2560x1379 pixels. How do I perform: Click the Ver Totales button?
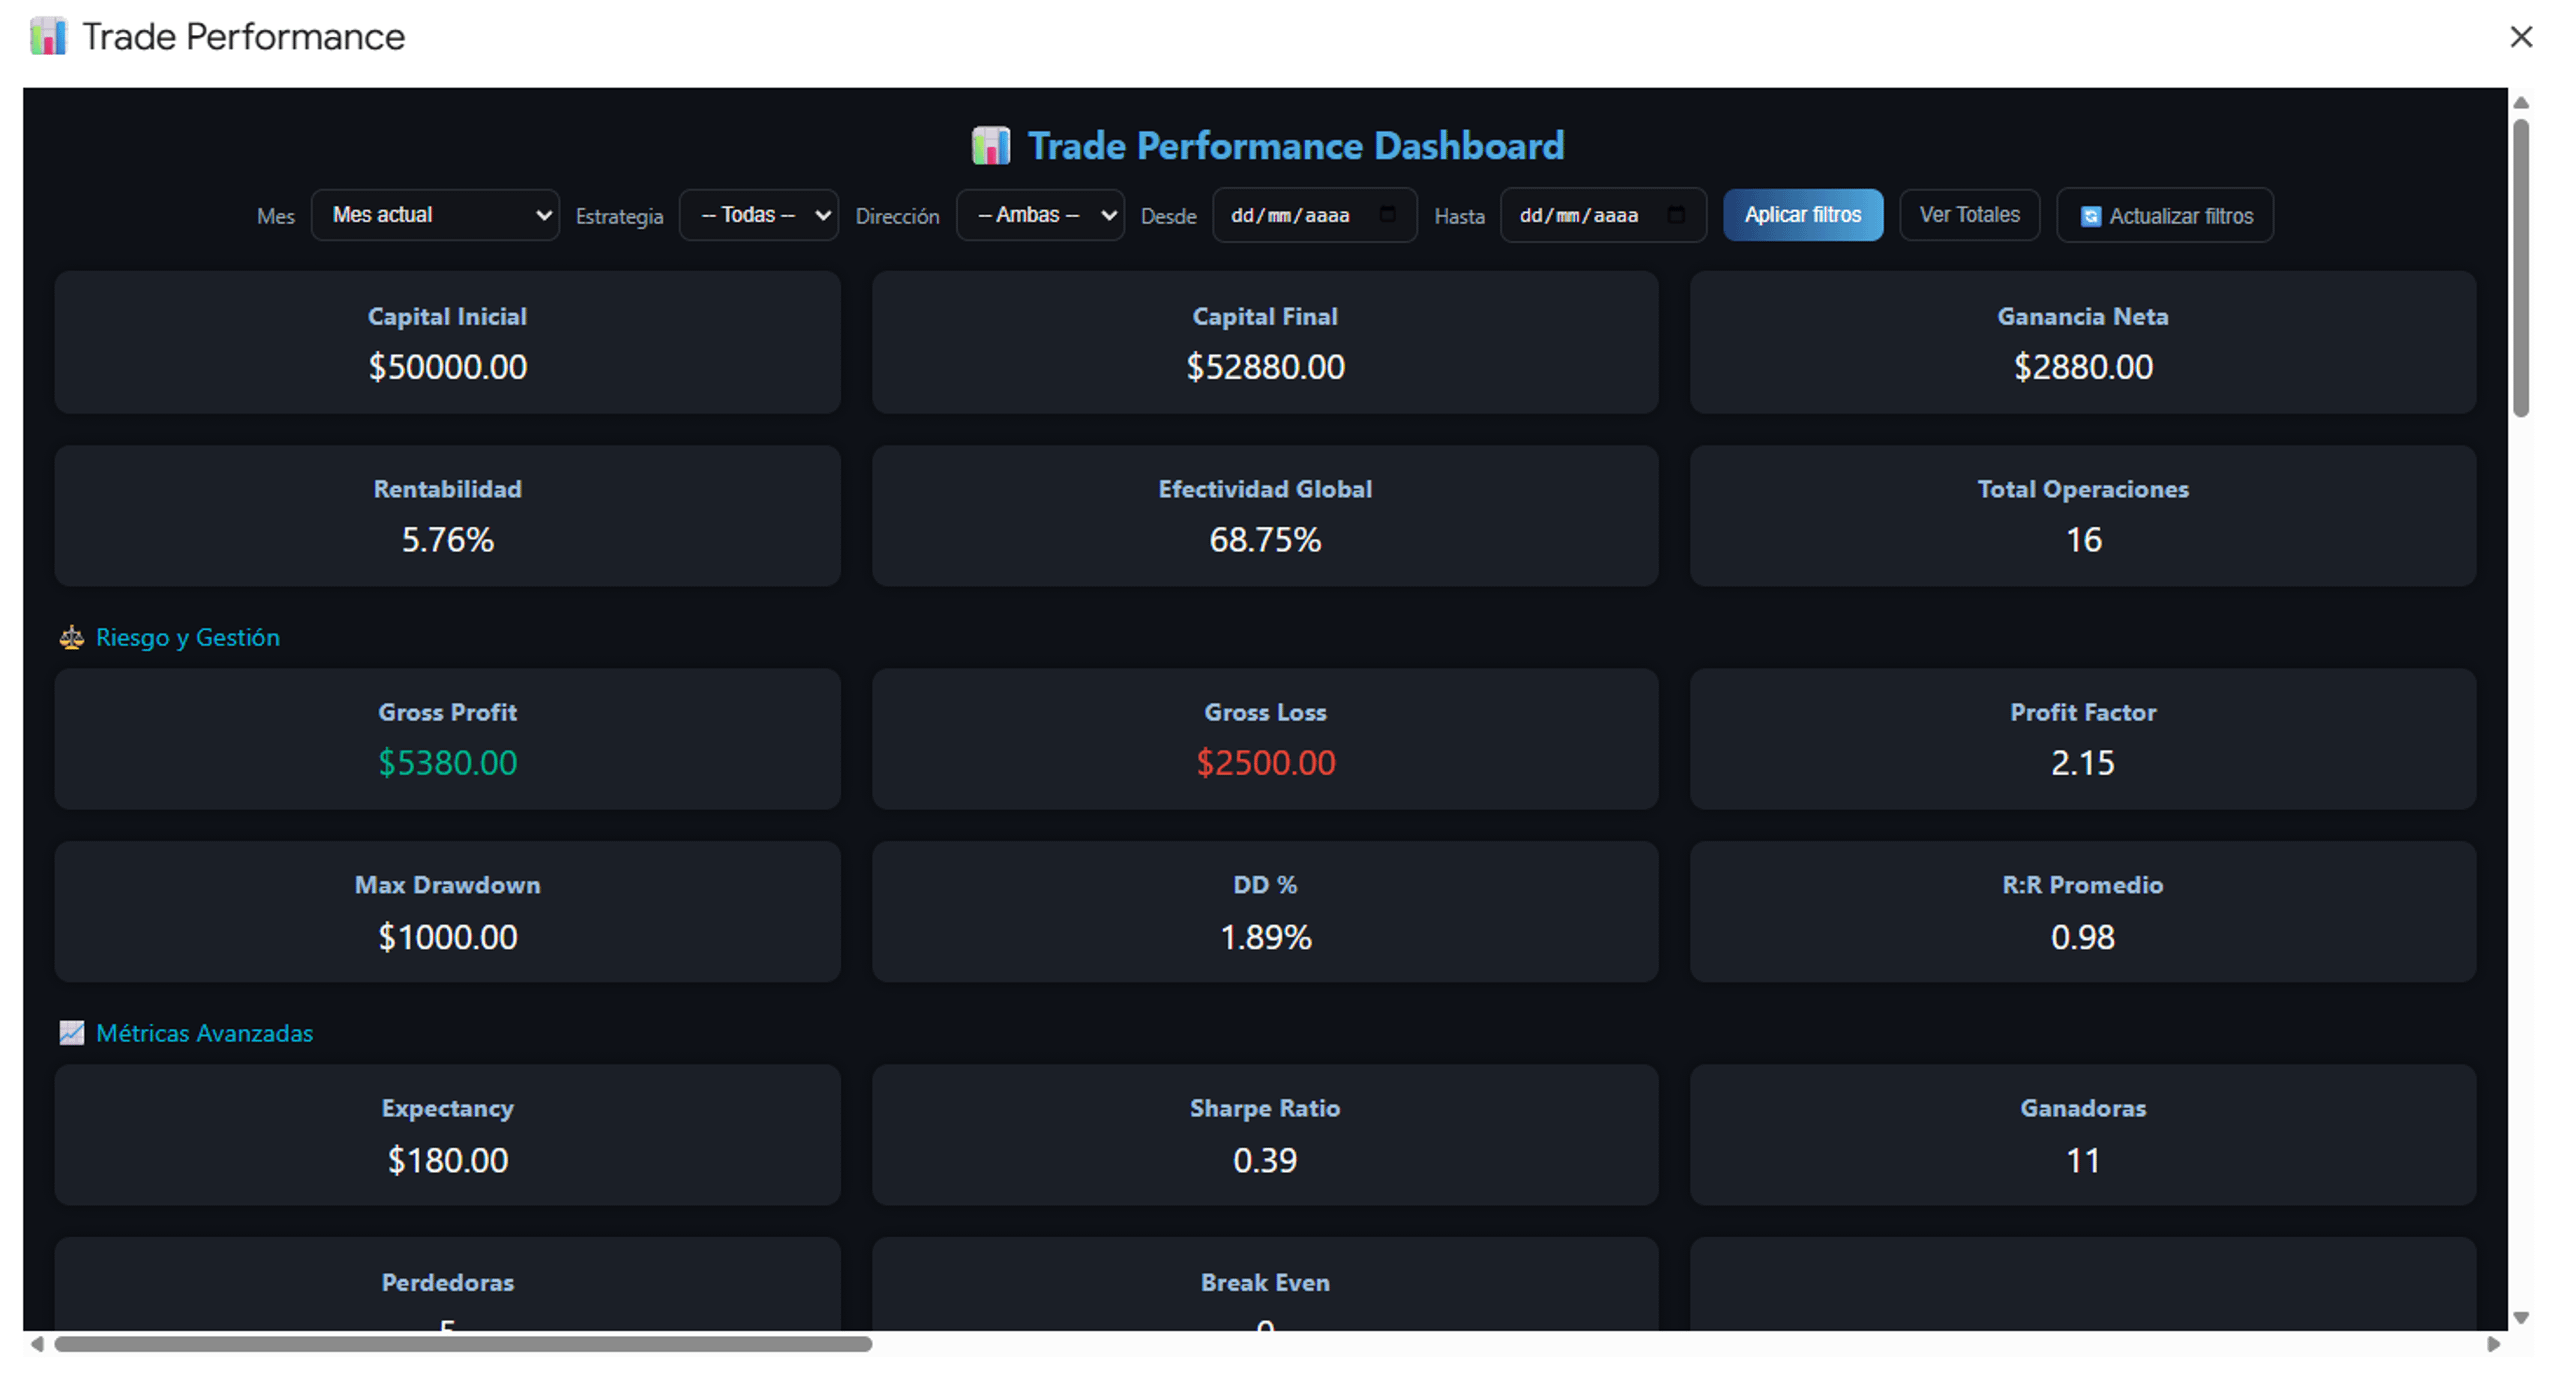(1969, 215)
